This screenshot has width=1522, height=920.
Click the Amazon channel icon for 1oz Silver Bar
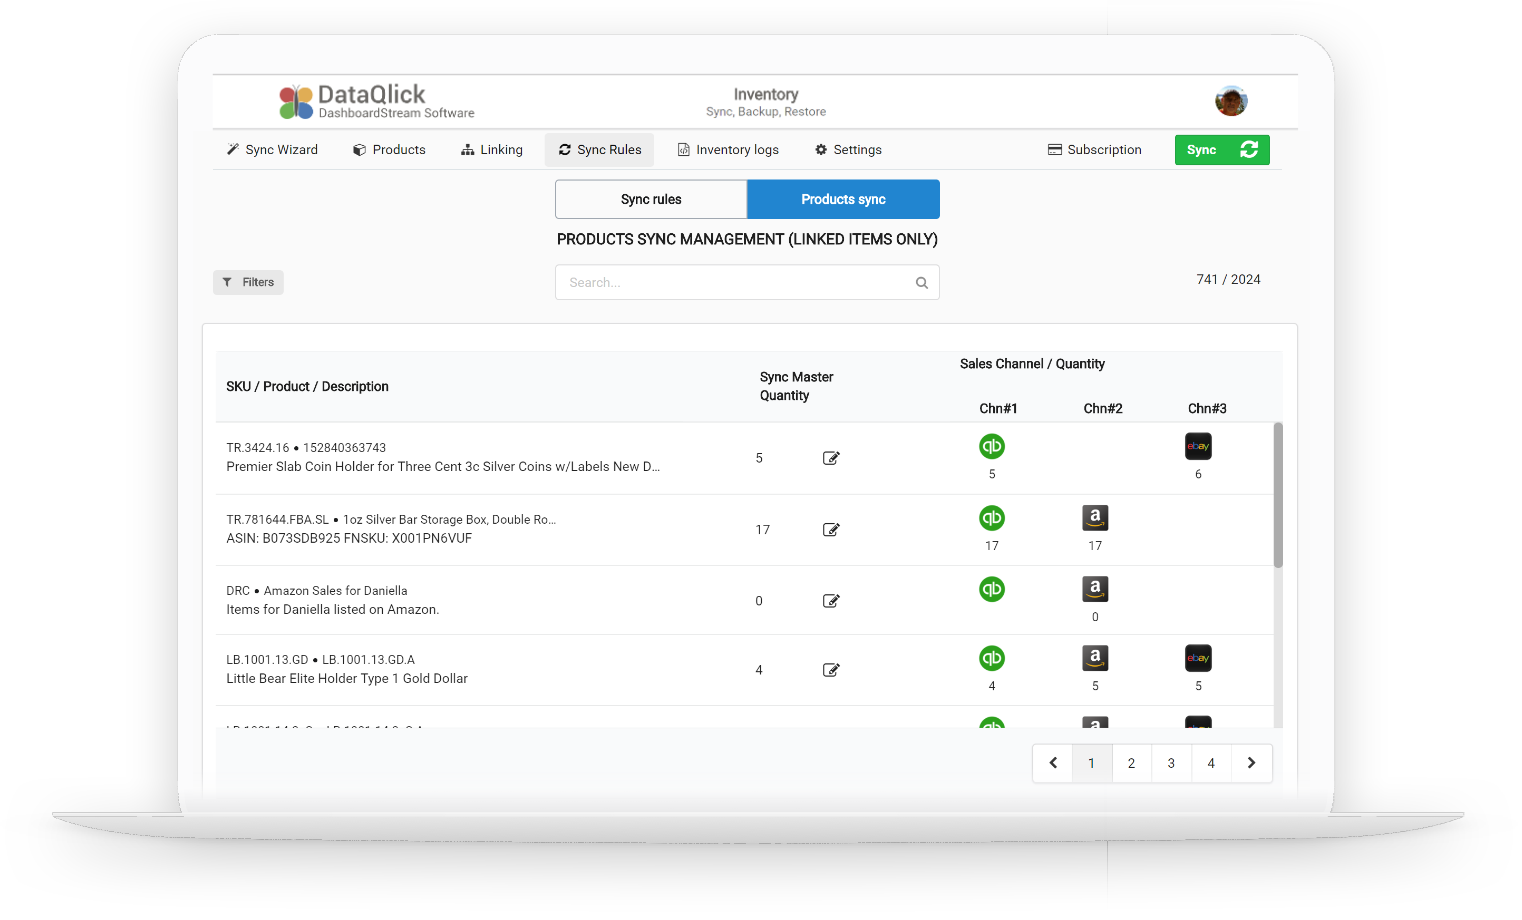(1095, 517)
